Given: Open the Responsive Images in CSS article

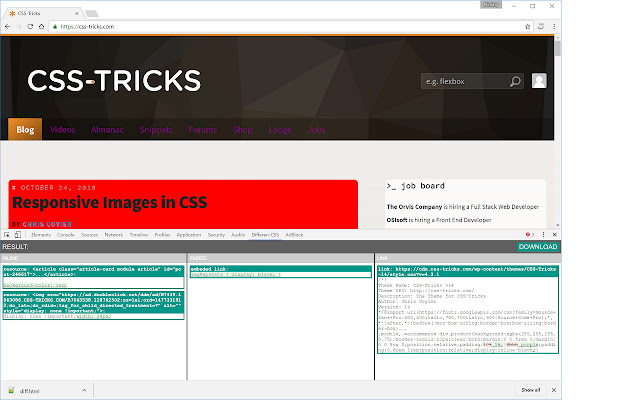Looking at the screenshot, I should click(109, 202).
